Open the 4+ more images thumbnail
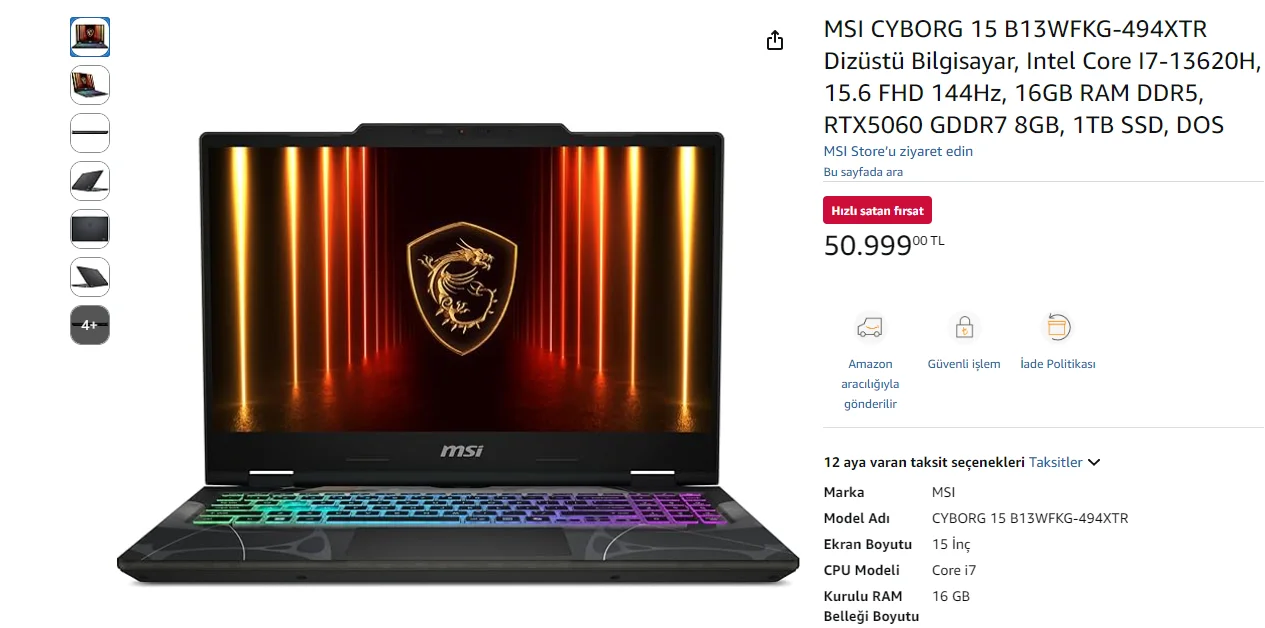Screen dimensions: 1265x628 (90, 325)
